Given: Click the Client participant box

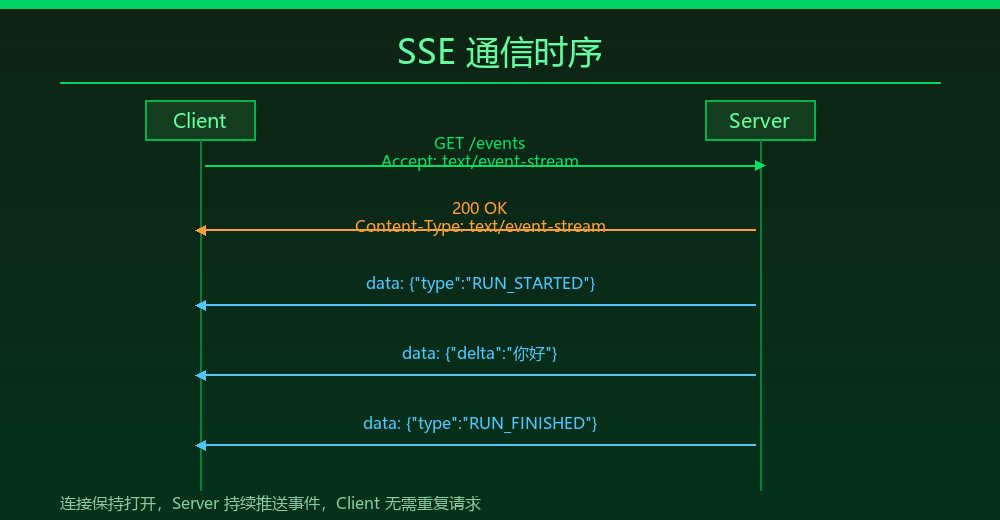Looking at the screenshot, I should pyautogui.click(x=200, y=121).
